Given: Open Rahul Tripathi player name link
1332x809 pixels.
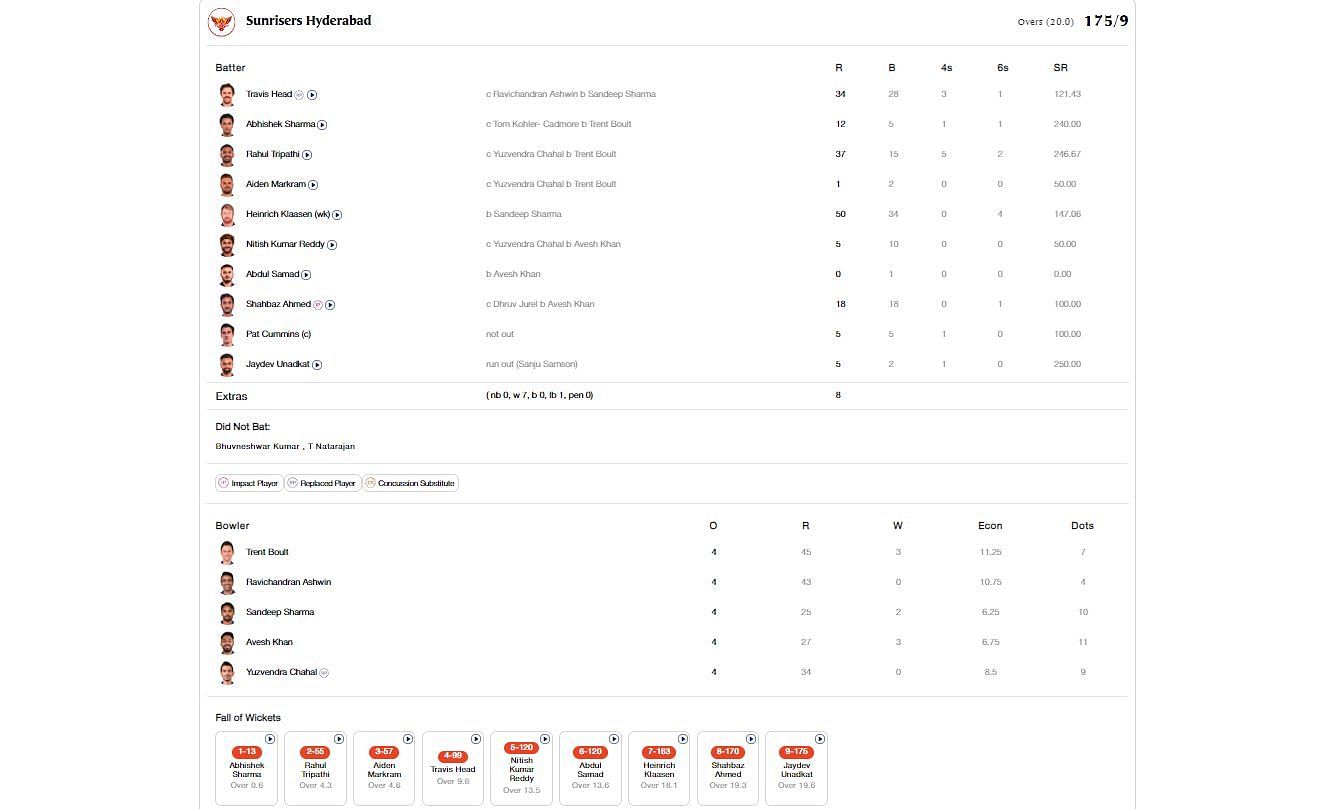Looking at the screenshot, I should (272, 154).
